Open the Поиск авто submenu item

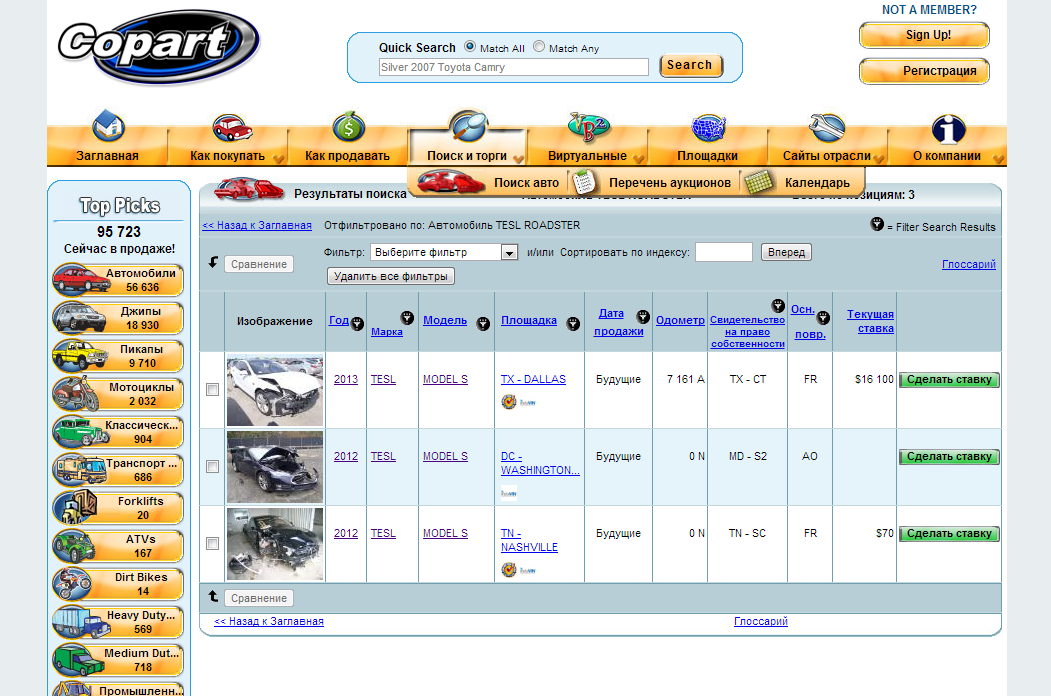click(489, 182)
